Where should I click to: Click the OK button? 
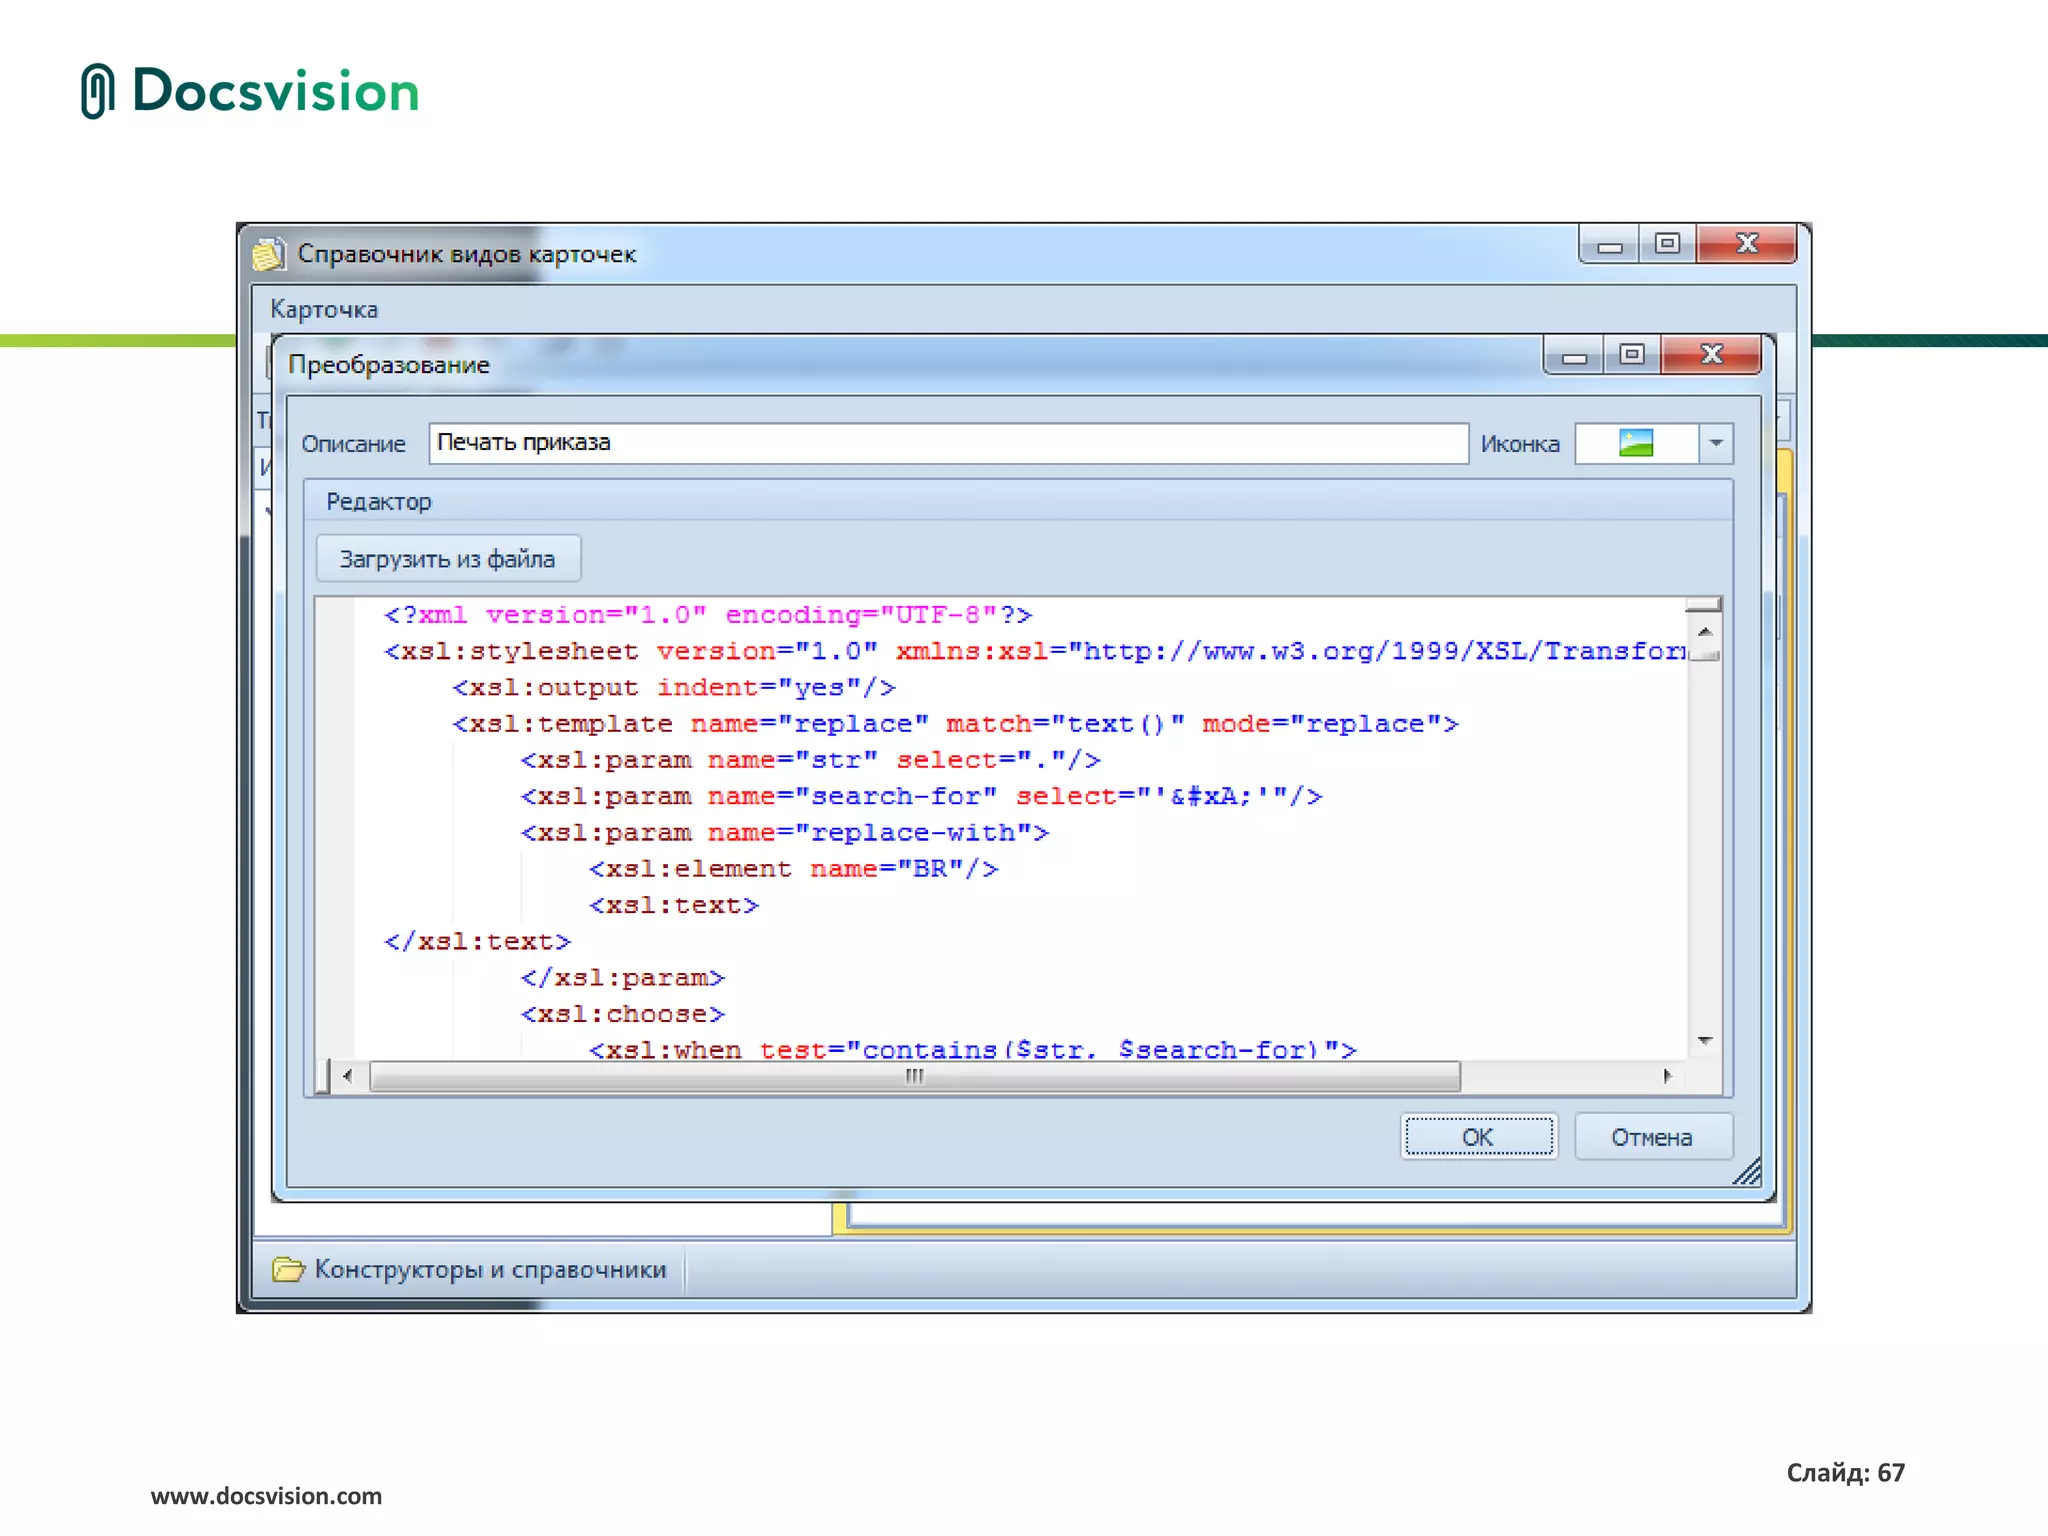(x=1478, y=1137)
